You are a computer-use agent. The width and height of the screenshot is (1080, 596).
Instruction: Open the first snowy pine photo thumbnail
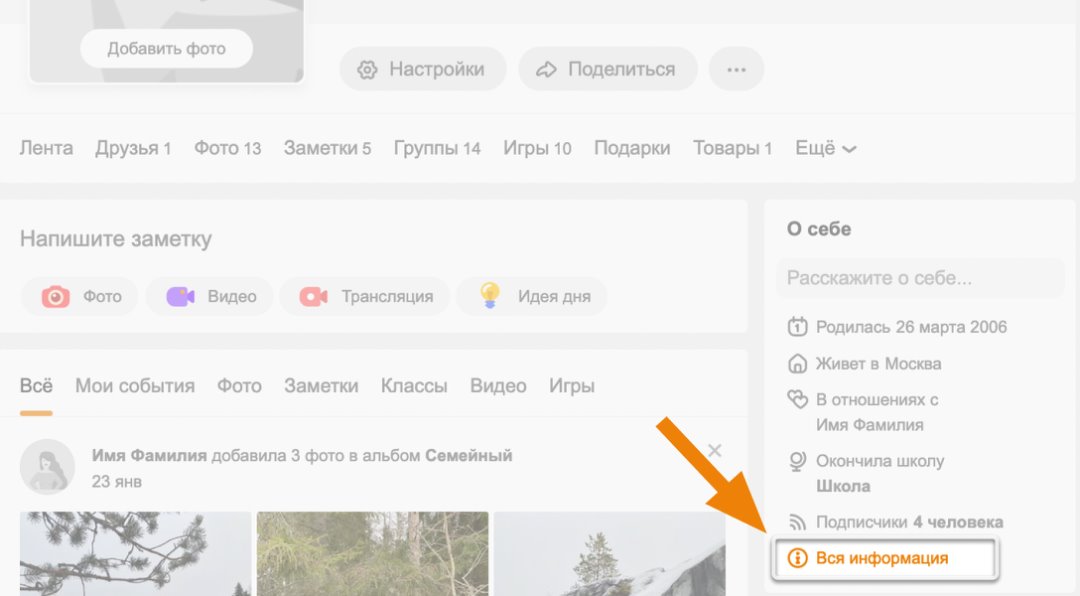pyautogui.click(x=135, y=553)
